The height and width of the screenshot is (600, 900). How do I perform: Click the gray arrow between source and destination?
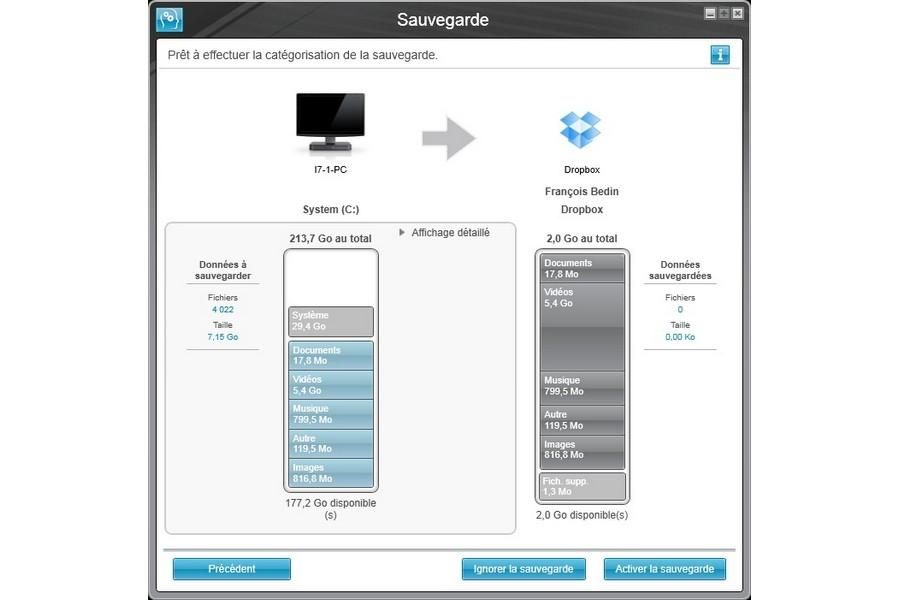448,138
